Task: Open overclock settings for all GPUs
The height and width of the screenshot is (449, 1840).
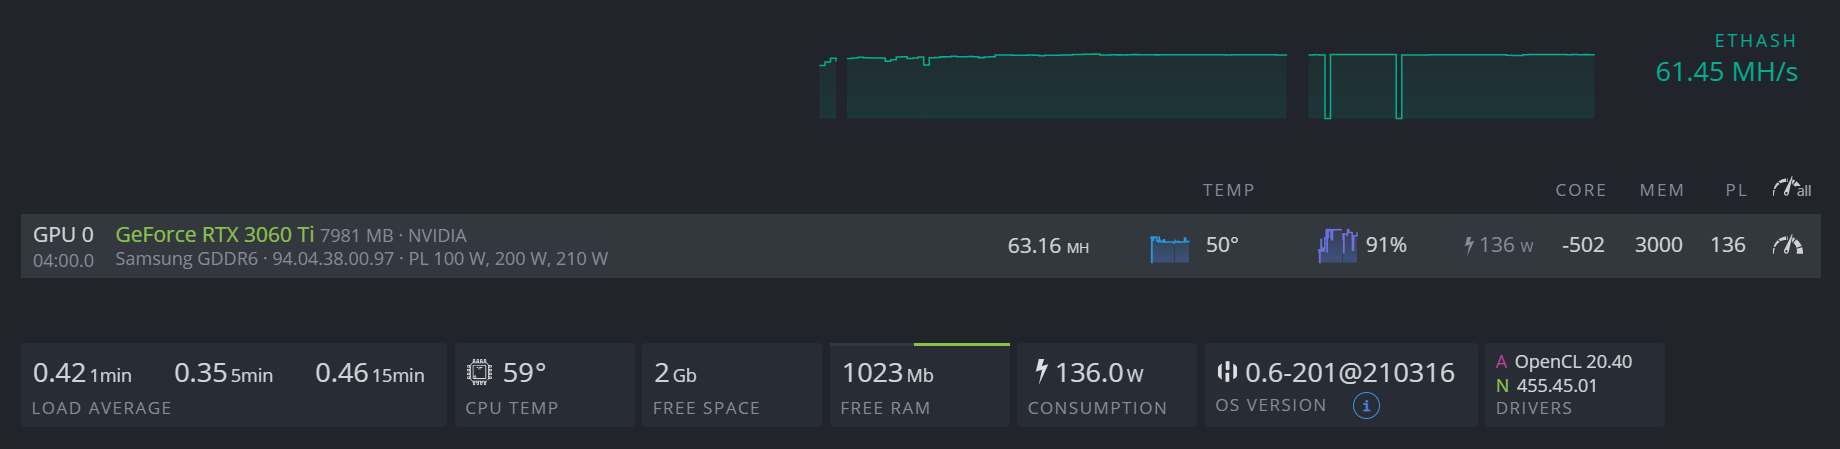Action: click(1791, 188)
